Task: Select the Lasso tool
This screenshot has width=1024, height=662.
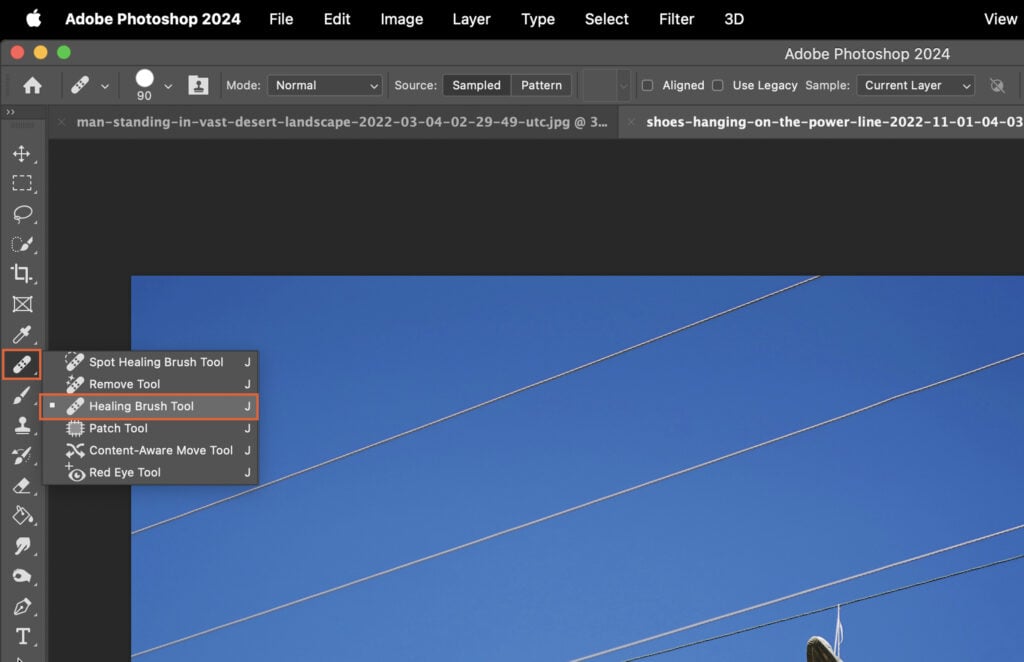Action: click(x=22, y=214)
